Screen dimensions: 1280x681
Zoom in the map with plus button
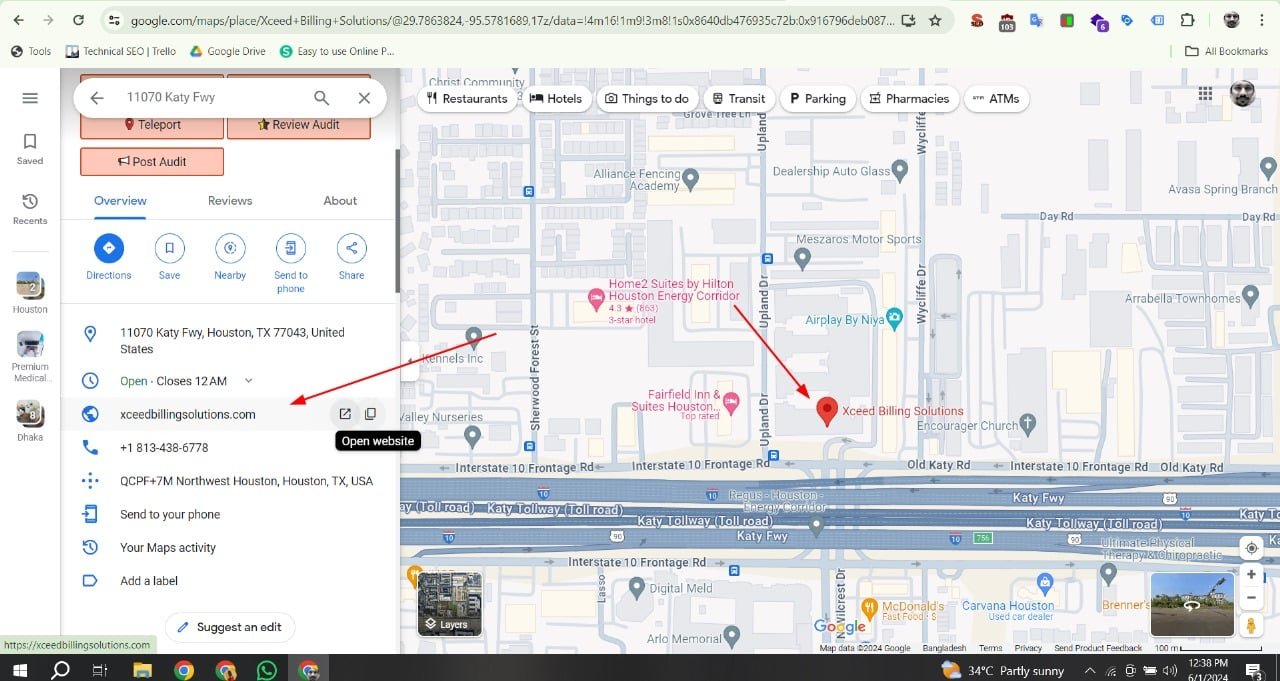[1251, 575]
